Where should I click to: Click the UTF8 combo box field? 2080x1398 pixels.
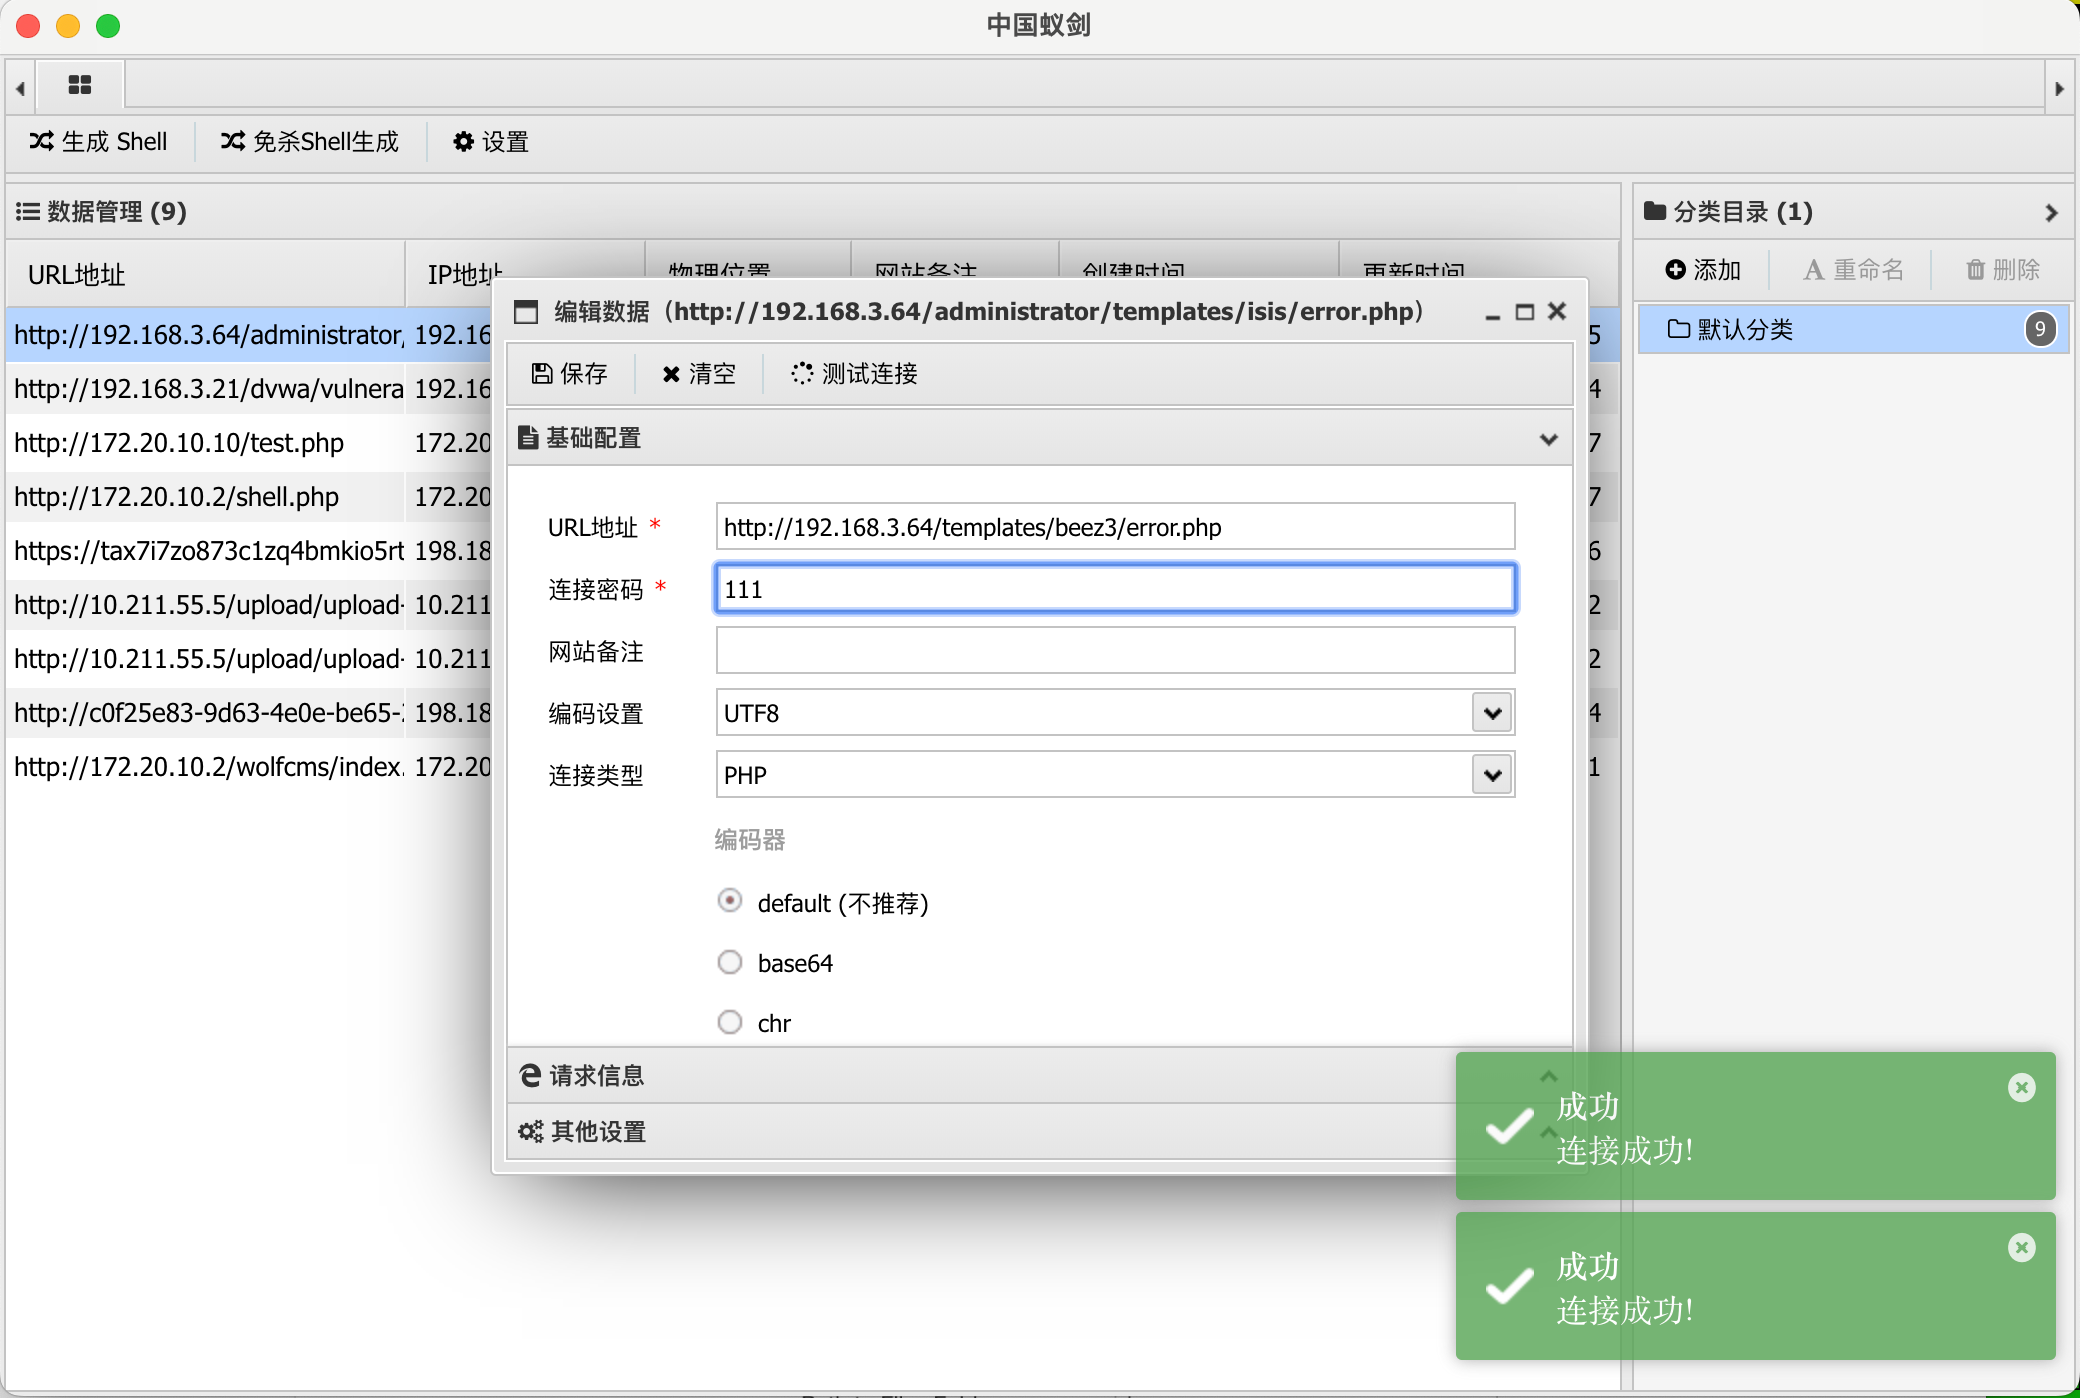pos(1115,713)
